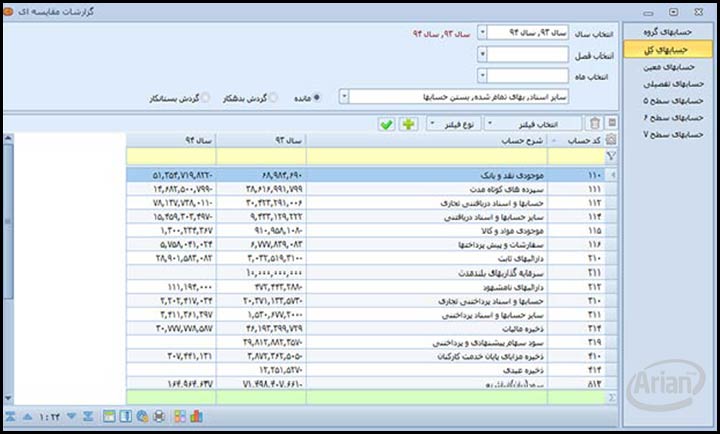The image size is (720, 434).
Task: Select the گردش بدهکار radio option
Action: point(273,98)
